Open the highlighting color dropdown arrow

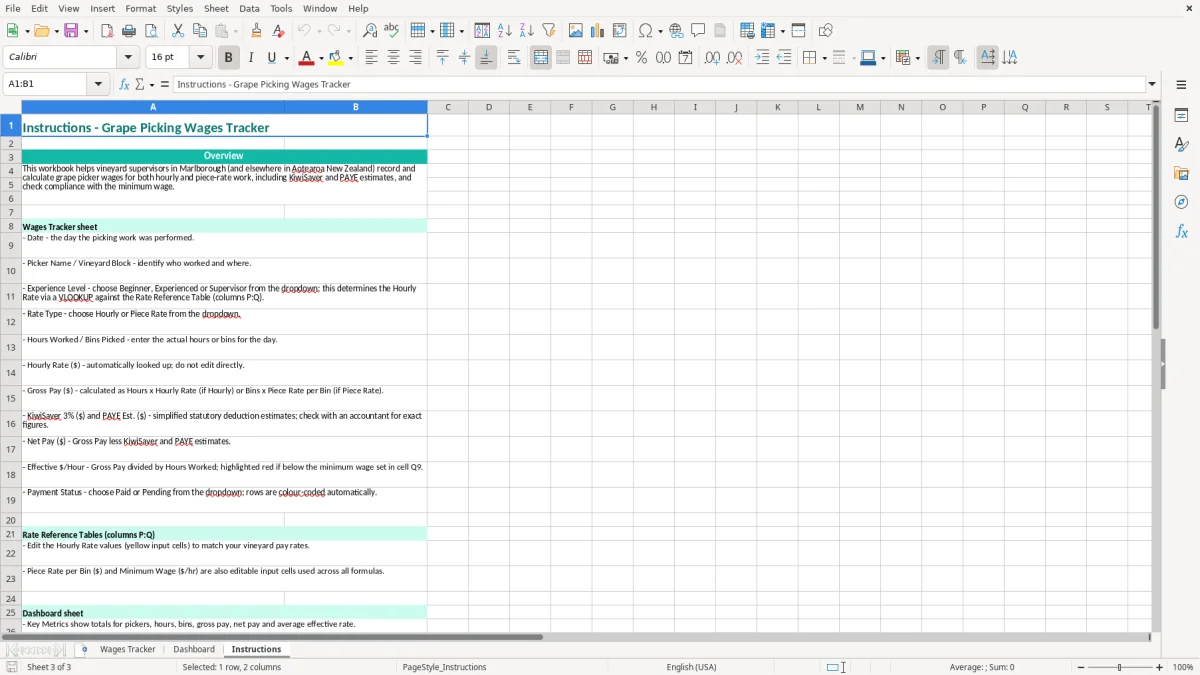[350, 58]
